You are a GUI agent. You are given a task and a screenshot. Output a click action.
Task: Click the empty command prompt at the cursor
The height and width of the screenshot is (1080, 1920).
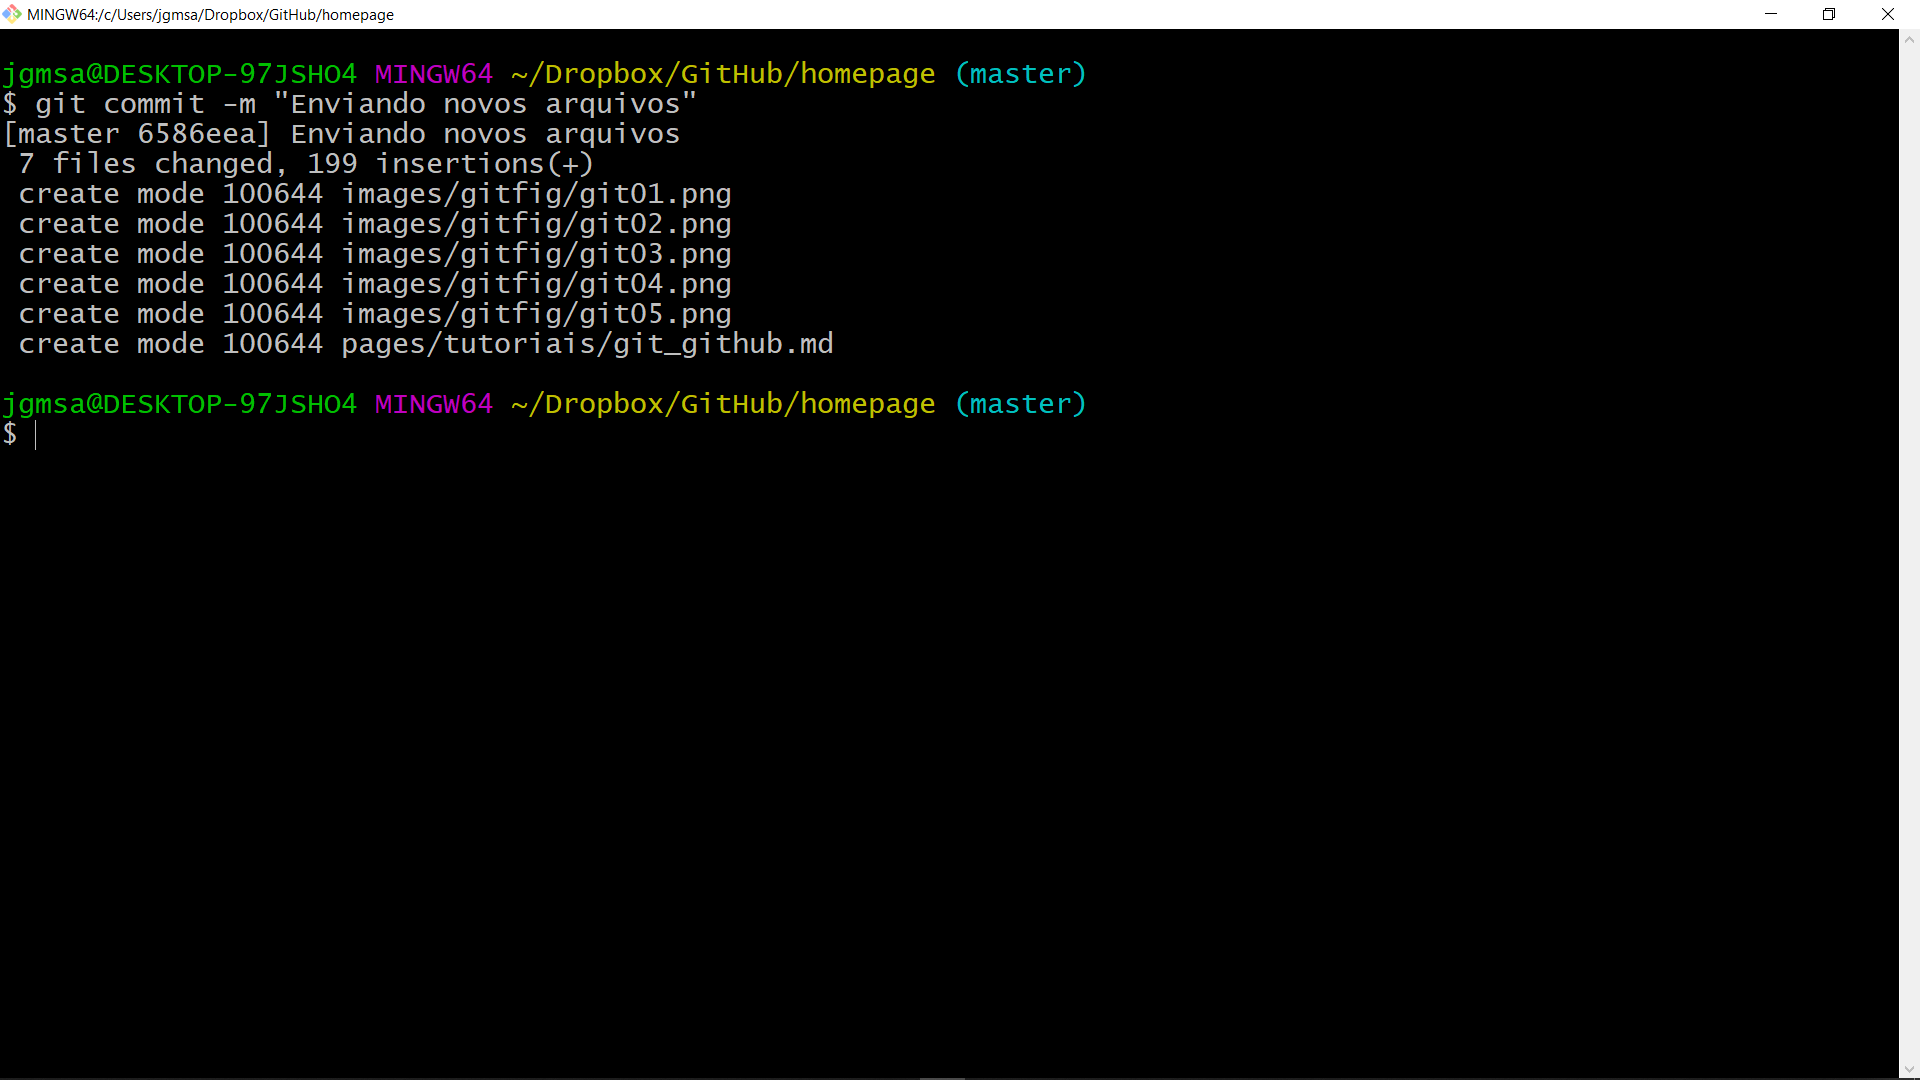pos(36,434)
